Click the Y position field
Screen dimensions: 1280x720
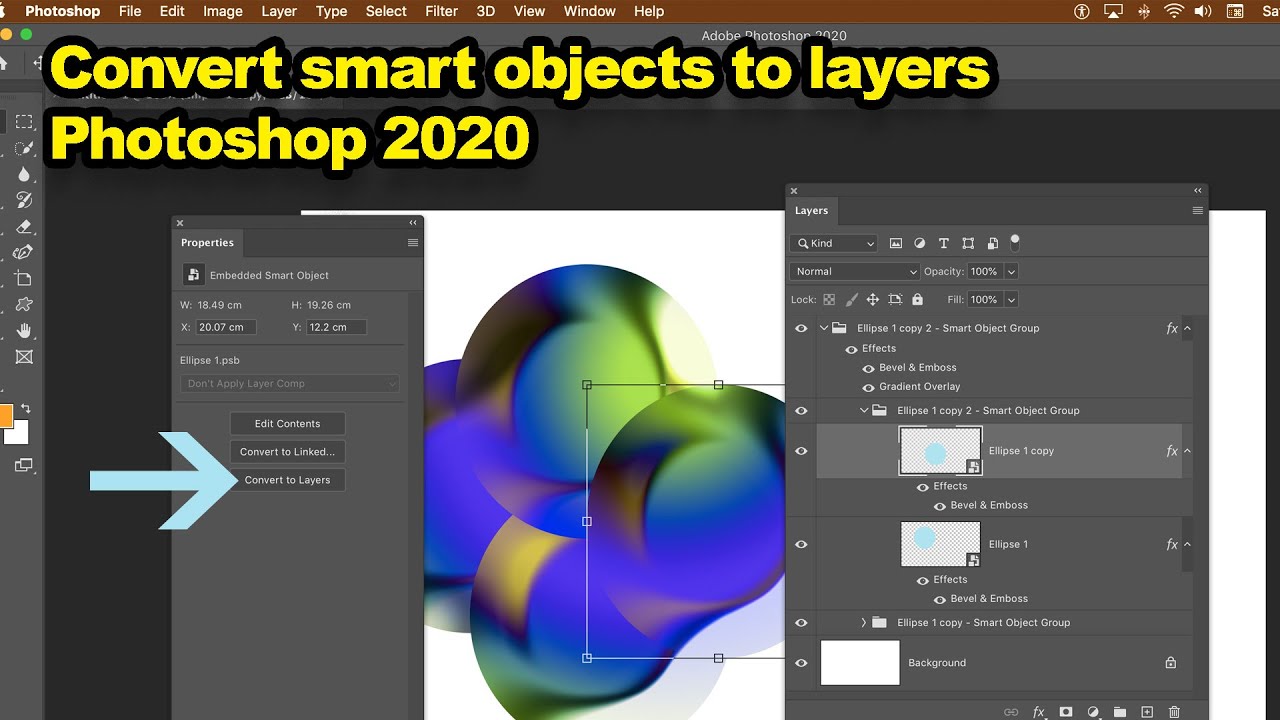click(x=336, y=327)
